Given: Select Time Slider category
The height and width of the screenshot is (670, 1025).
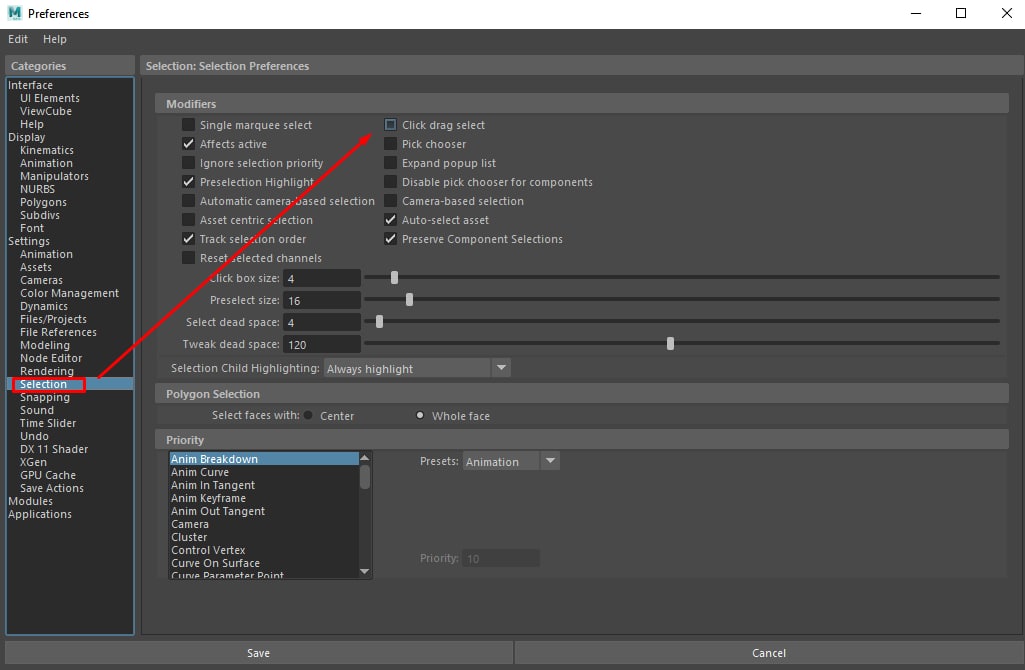Looking at the screenshot, I should pos(48,423).
